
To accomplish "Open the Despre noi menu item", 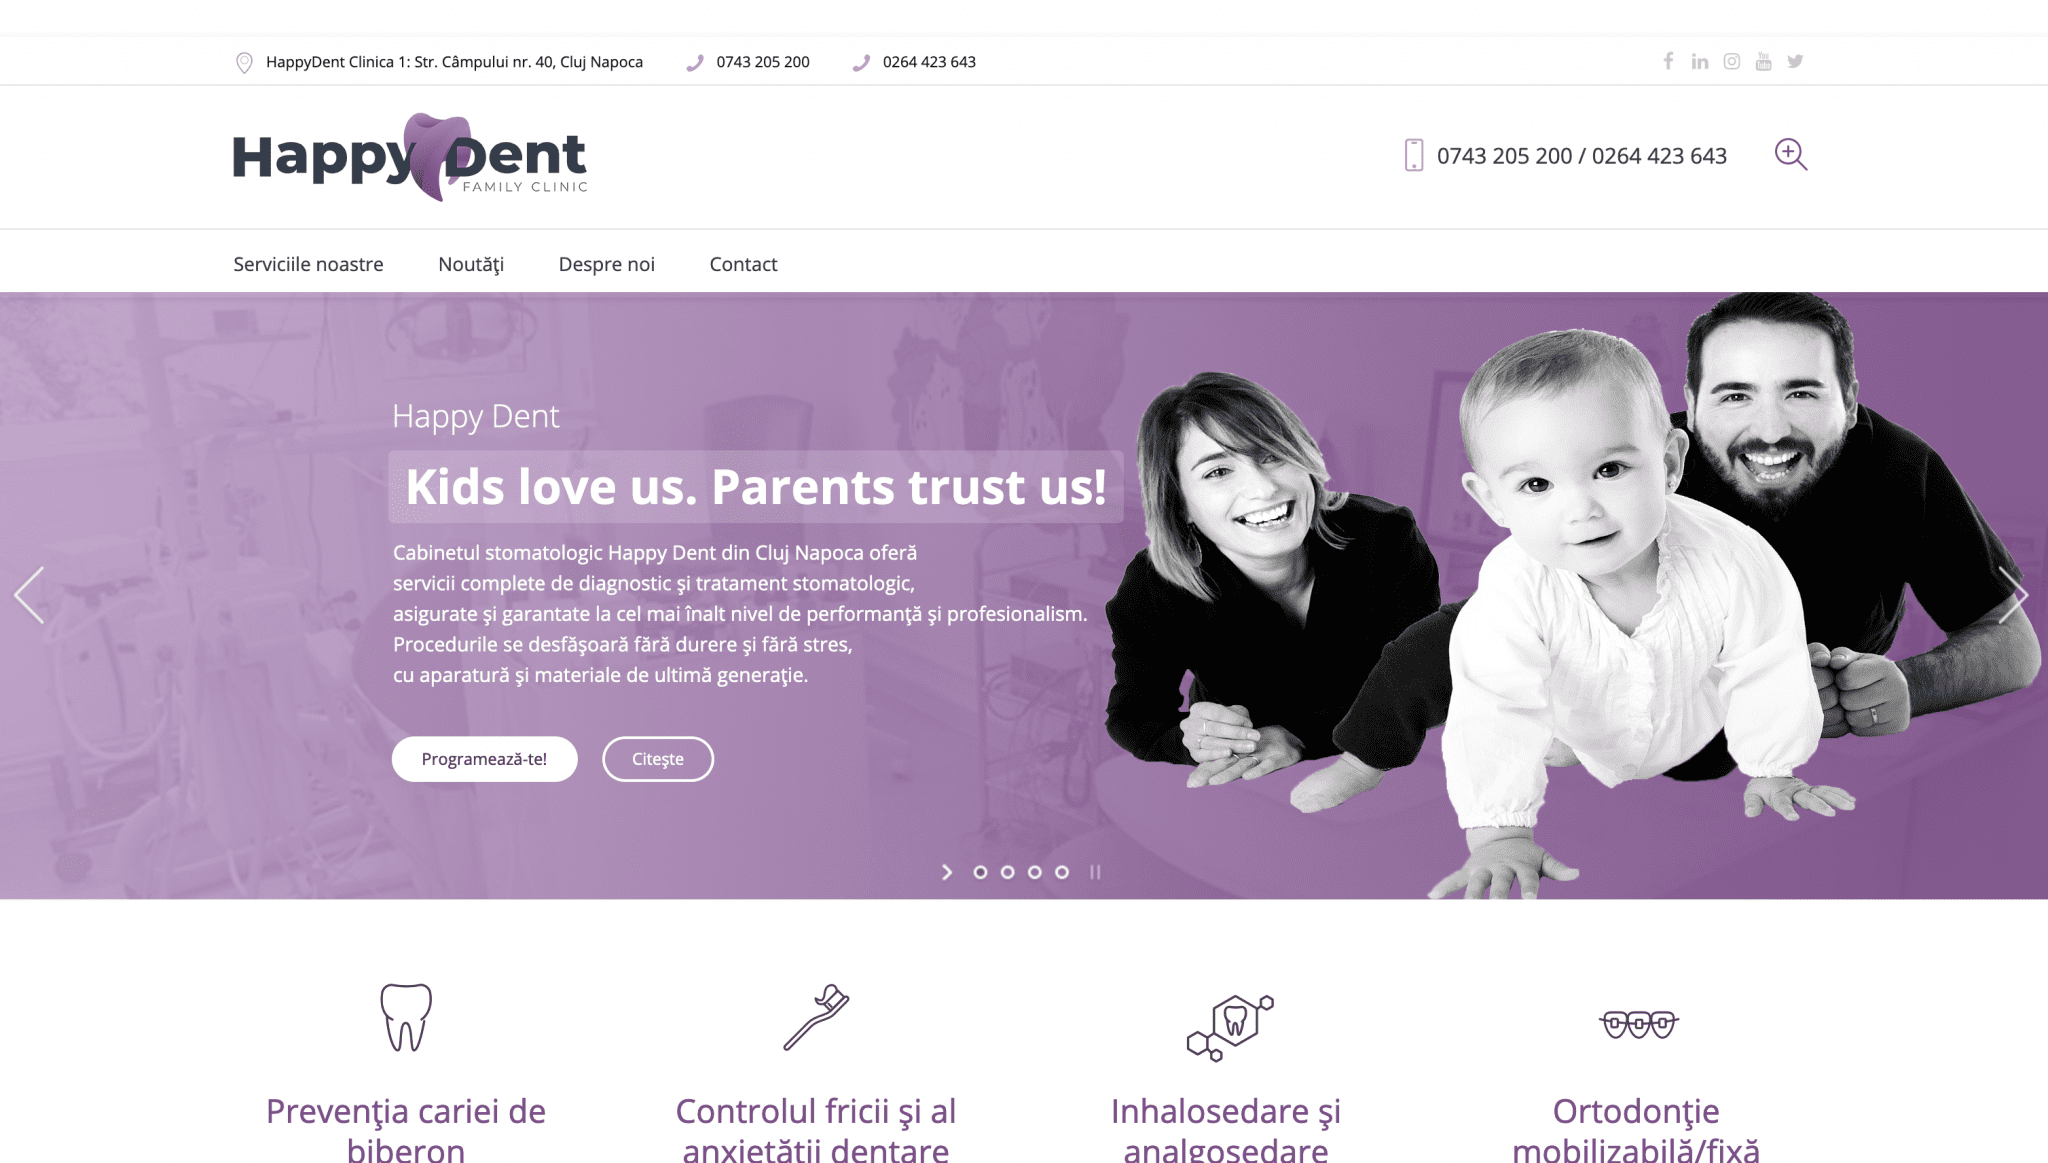I will (607, 264).
